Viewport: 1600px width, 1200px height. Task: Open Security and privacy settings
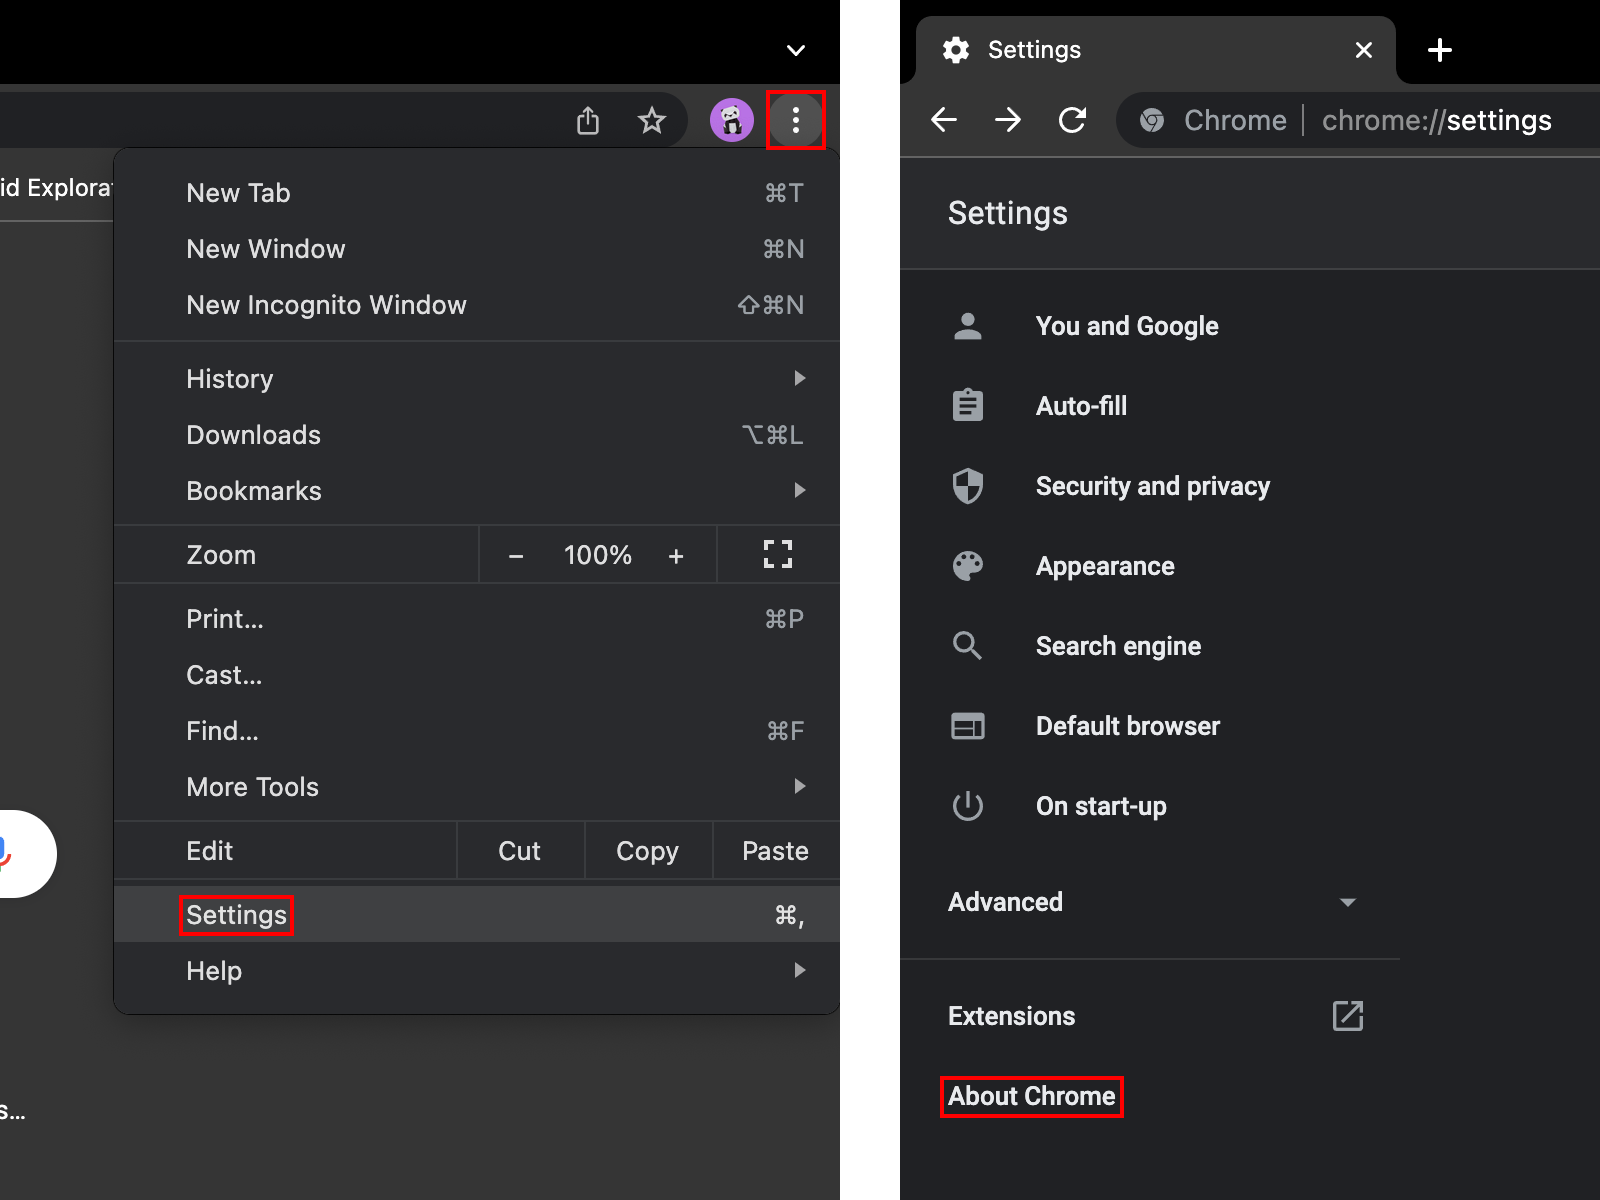coord(1152,486)
